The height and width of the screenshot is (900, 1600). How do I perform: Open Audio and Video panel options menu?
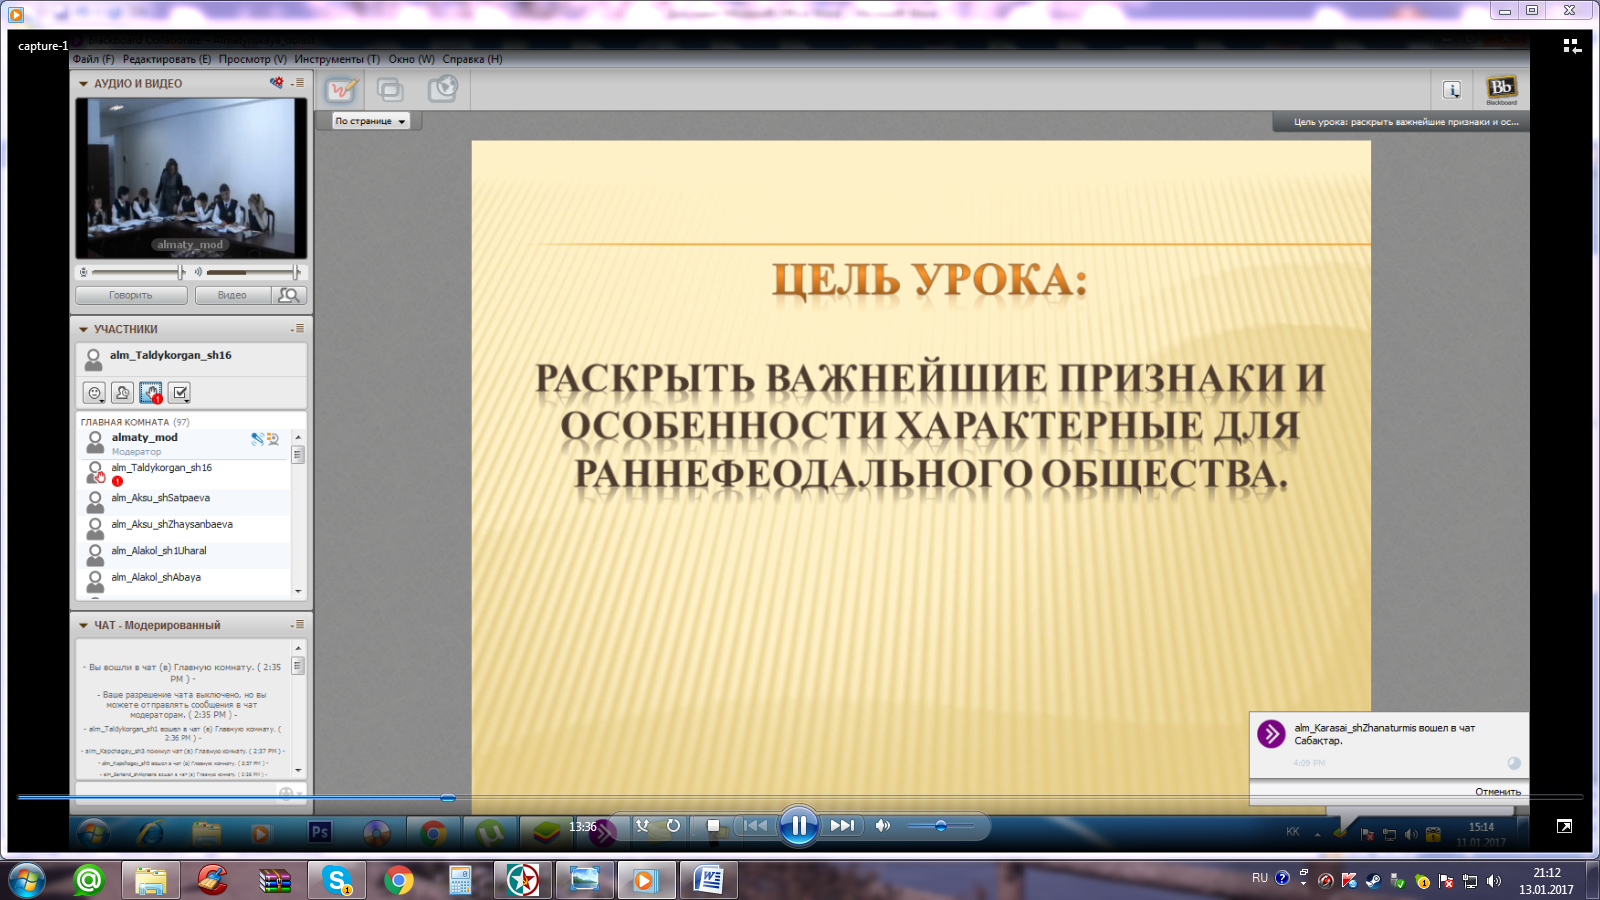tap(298, 83)
